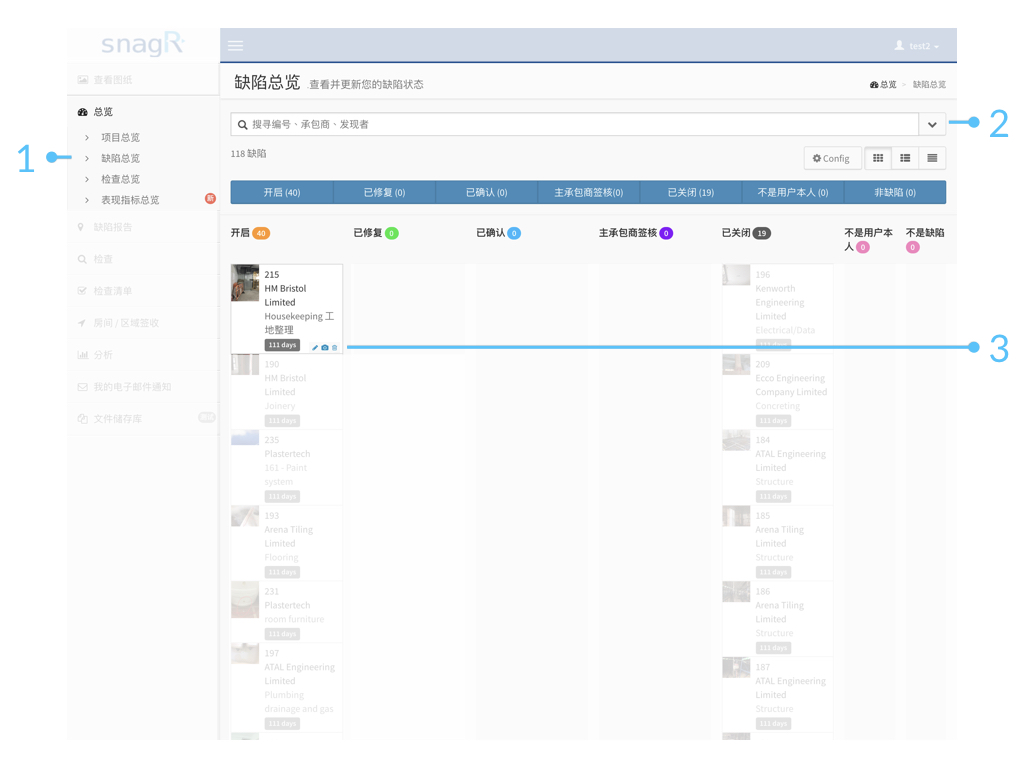Click the 检查清单 checkbox icon
Viewport: 1024px width, 768px height.
[82, 291]
